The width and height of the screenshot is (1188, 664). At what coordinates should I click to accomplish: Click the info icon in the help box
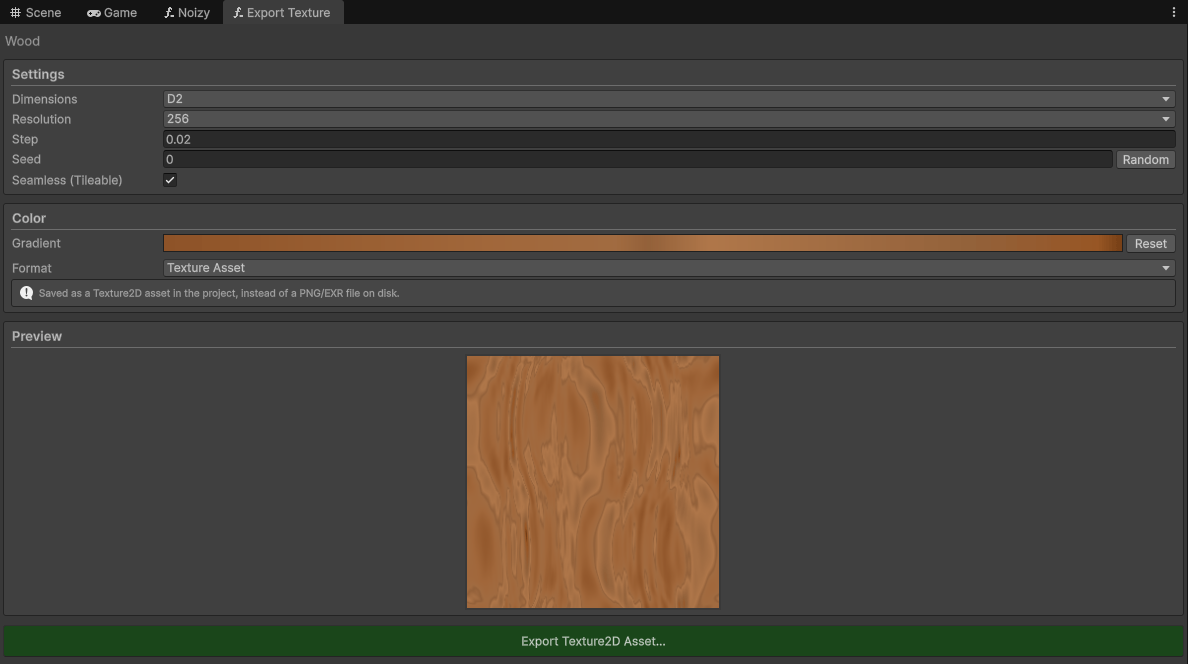tap(27, 293)
